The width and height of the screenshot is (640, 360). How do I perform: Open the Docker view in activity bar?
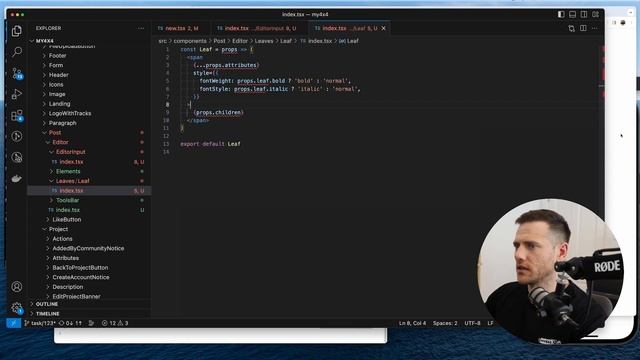click(17, 179)
